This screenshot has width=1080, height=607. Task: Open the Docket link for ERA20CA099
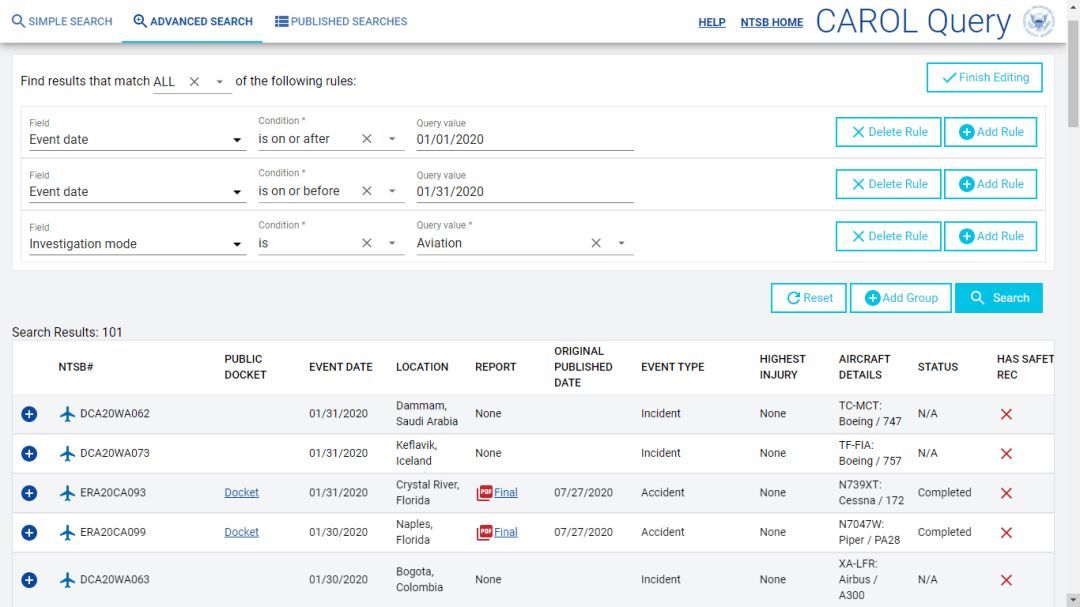[x=241, y=532]
